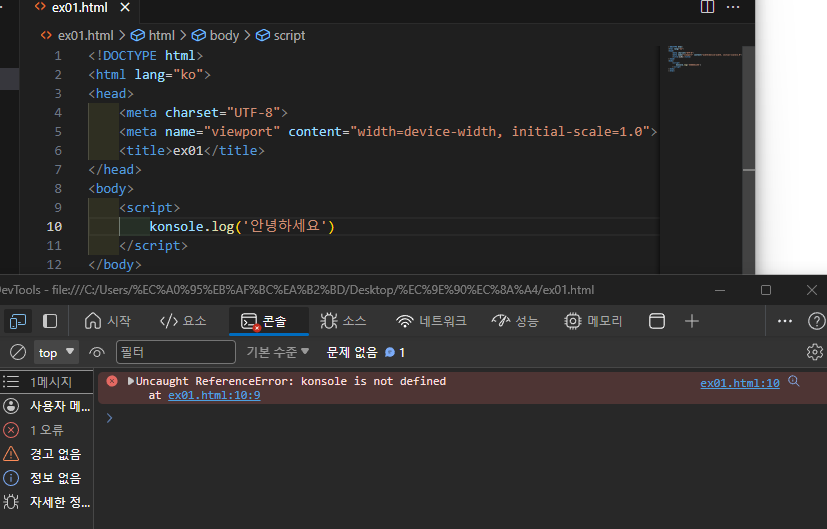
Task: Toggle the DevTools sidebar dock icon
Action: click(x=50, y=321)
